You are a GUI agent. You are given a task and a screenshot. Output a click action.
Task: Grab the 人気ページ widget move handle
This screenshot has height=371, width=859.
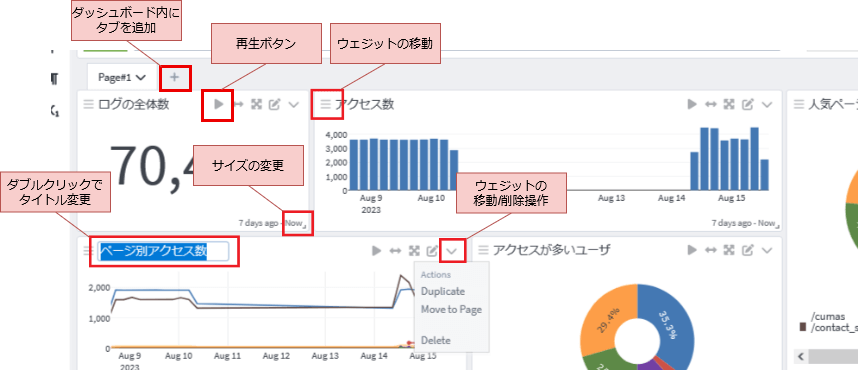[799, 104]
